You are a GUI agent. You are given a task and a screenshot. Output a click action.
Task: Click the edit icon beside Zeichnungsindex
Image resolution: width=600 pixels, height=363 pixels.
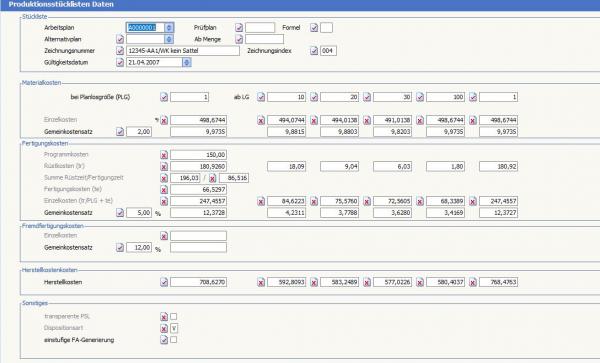[x=314, y=50]
